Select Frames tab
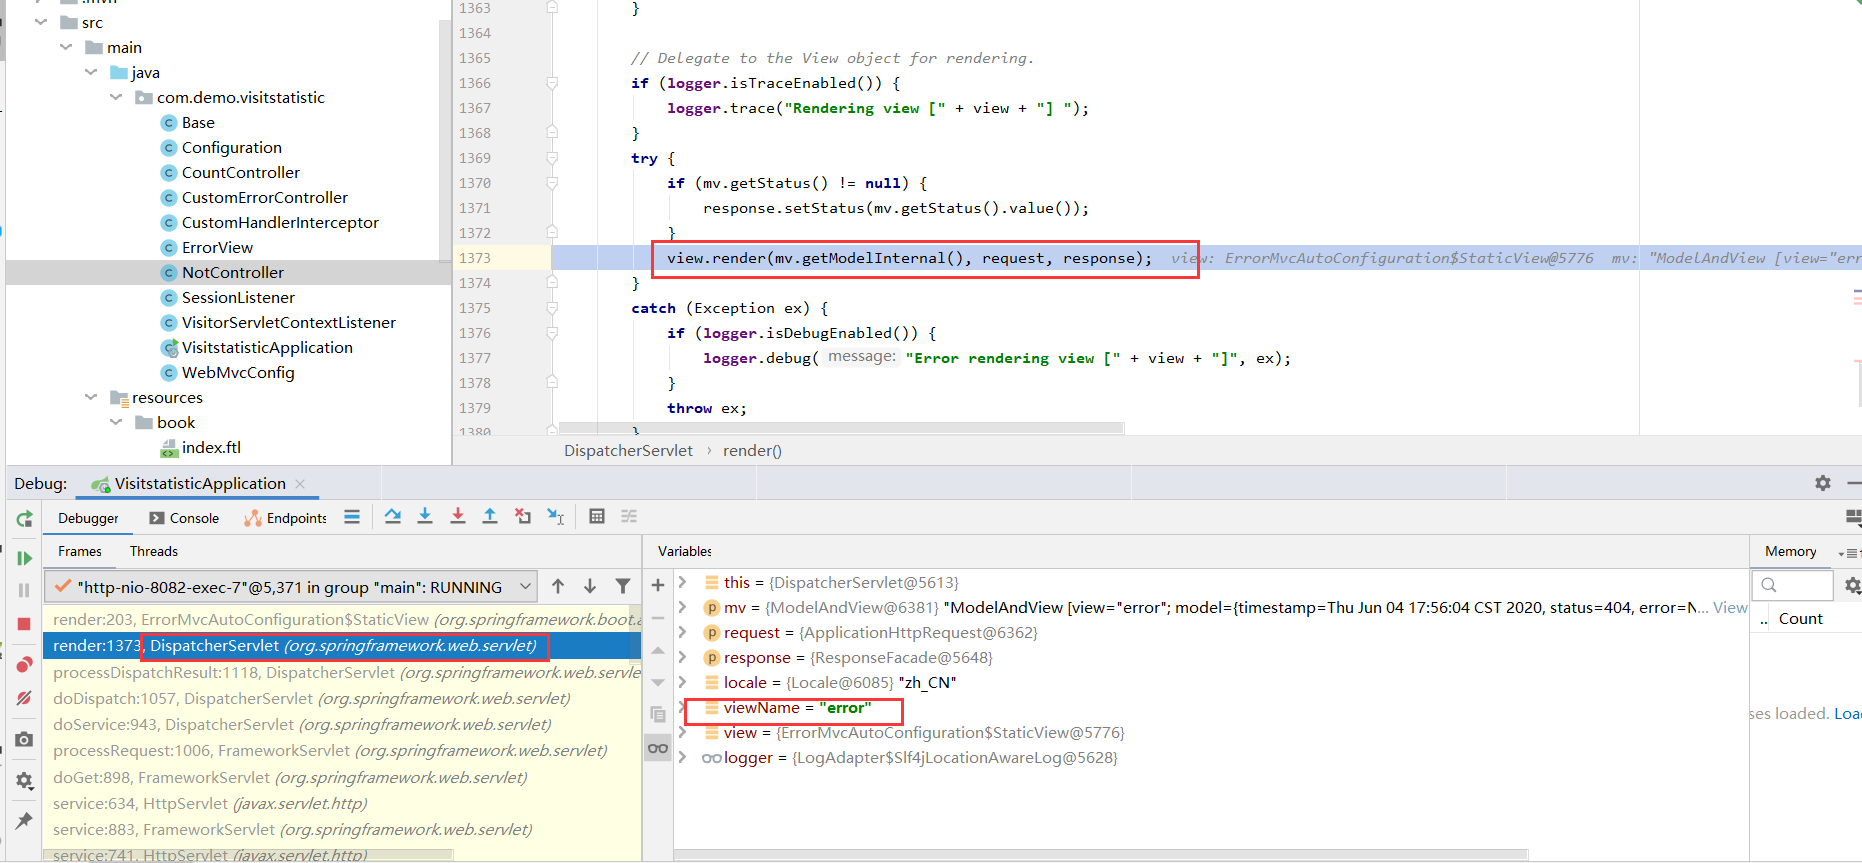The image size is (1862, 863). click(x=80, y=551)
